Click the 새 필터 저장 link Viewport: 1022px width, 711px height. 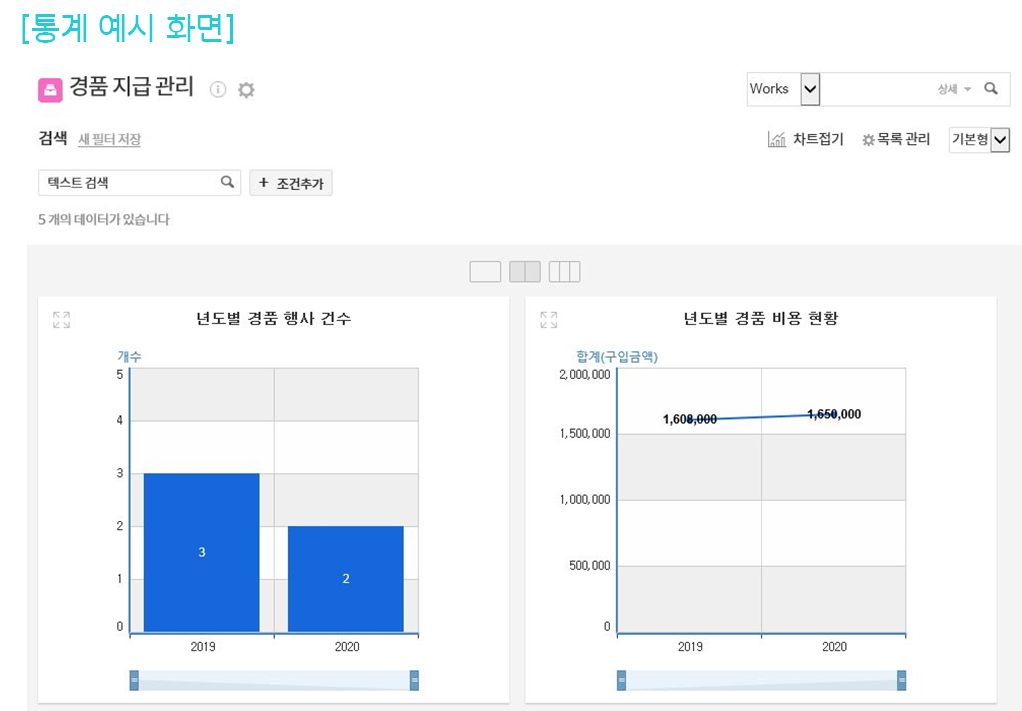[x=109, y=140]
